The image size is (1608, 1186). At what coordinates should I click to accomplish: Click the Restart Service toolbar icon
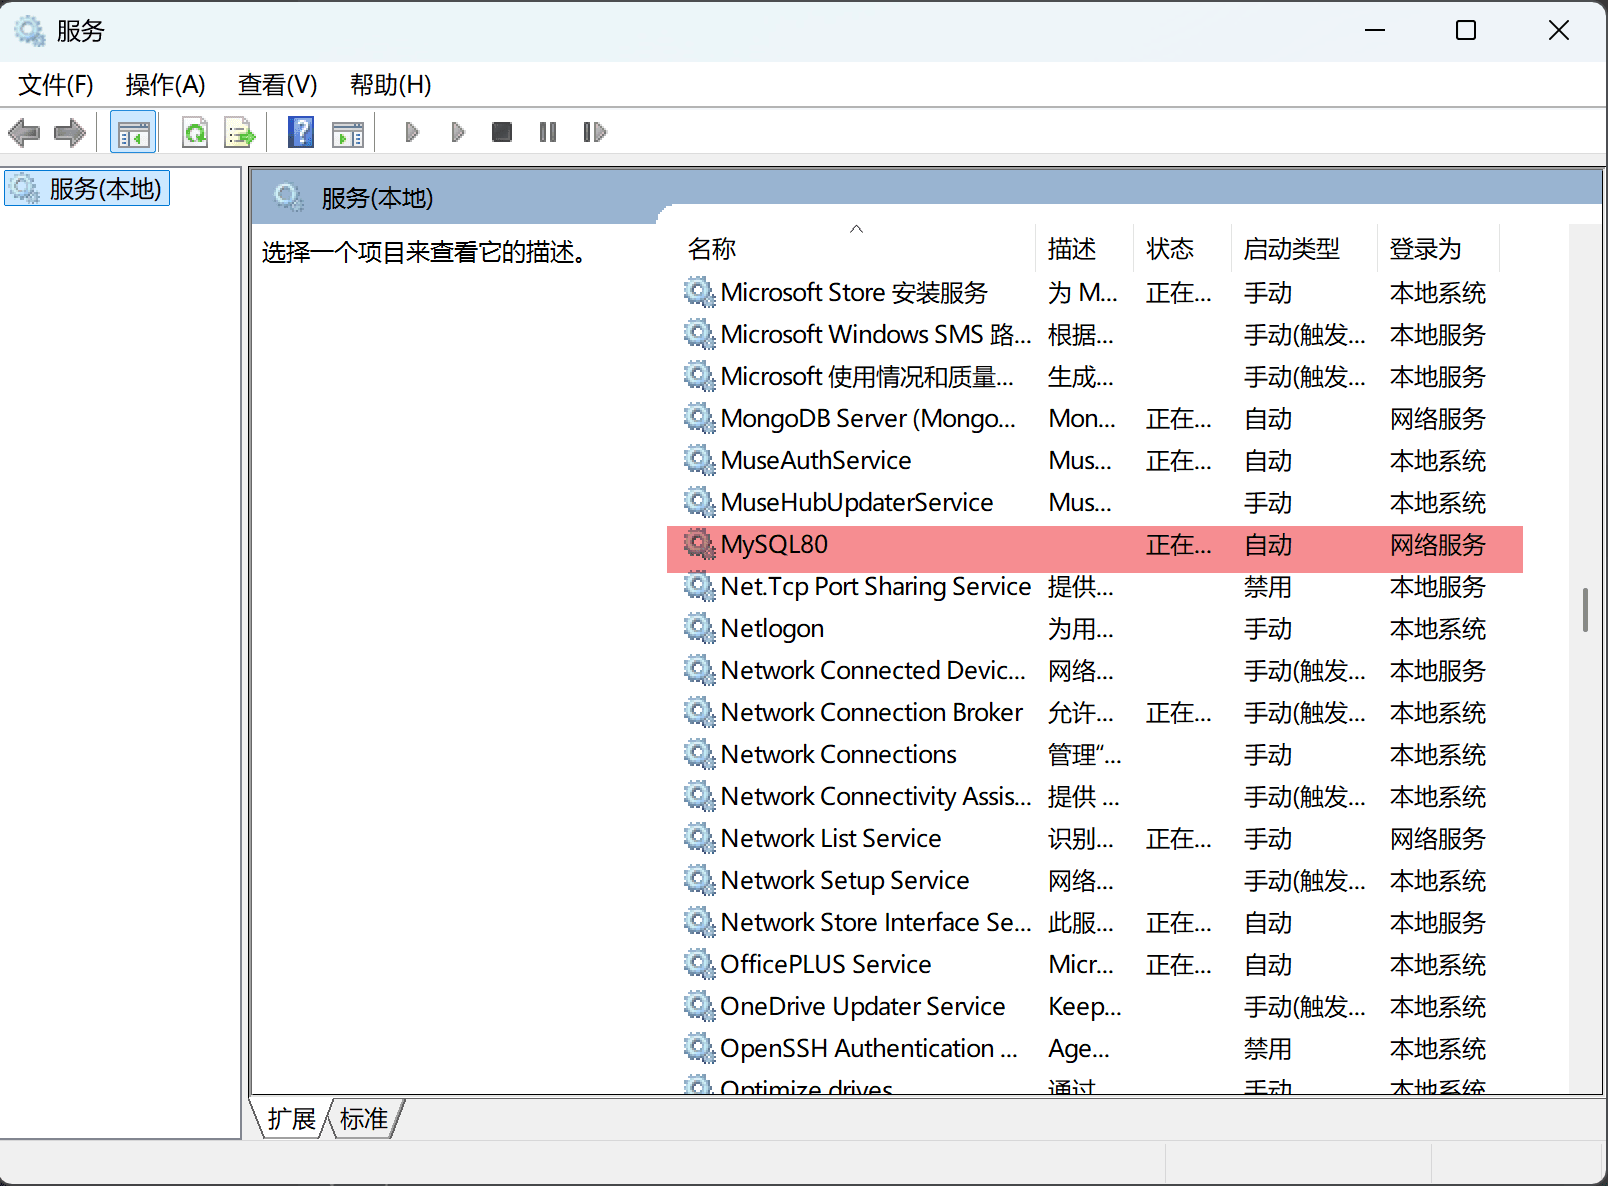(x=594, y=132)
